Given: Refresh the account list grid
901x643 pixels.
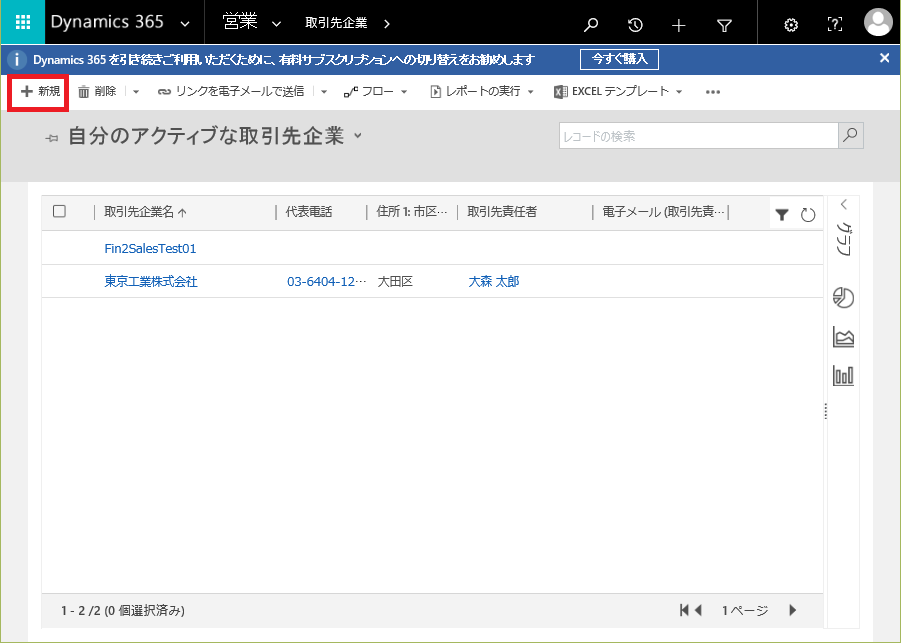Looking at the screenshot, I should point(808,214).
